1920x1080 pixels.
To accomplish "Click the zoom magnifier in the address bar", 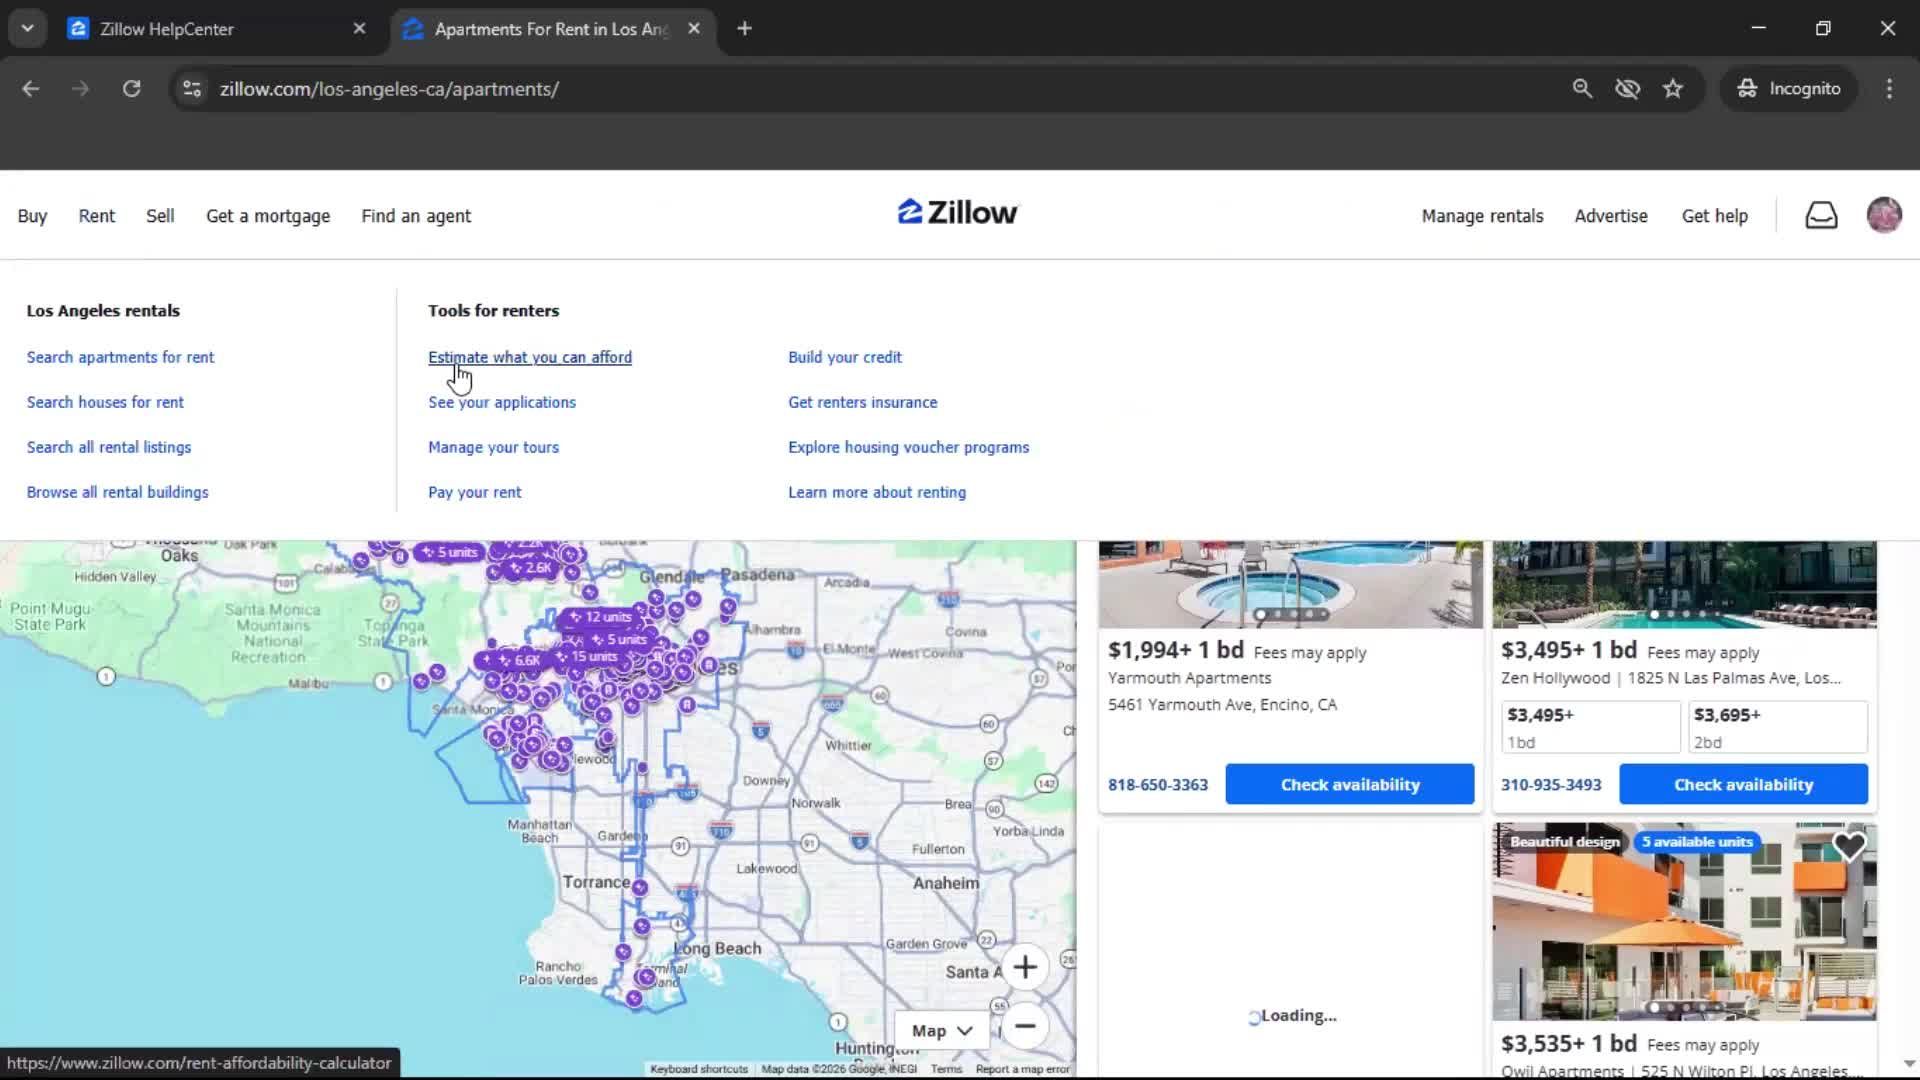I will coord(1582,88).
